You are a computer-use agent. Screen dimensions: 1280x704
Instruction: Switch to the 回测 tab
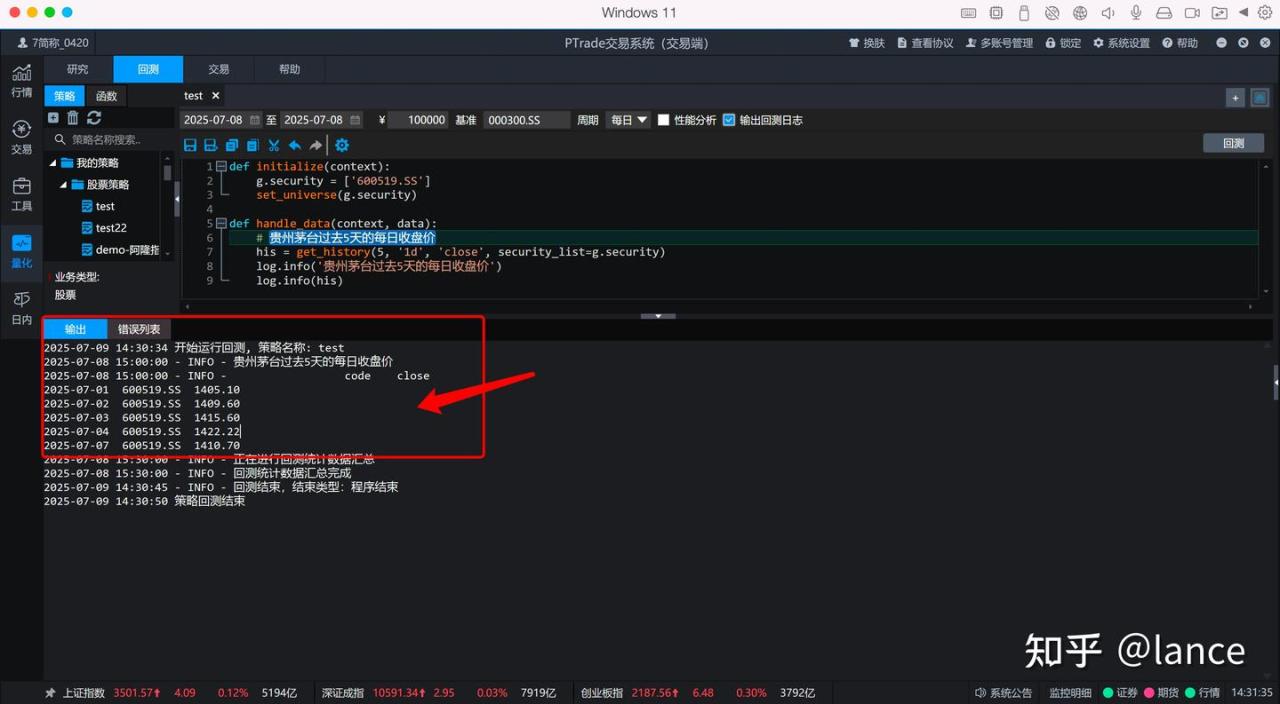[148, 69]
